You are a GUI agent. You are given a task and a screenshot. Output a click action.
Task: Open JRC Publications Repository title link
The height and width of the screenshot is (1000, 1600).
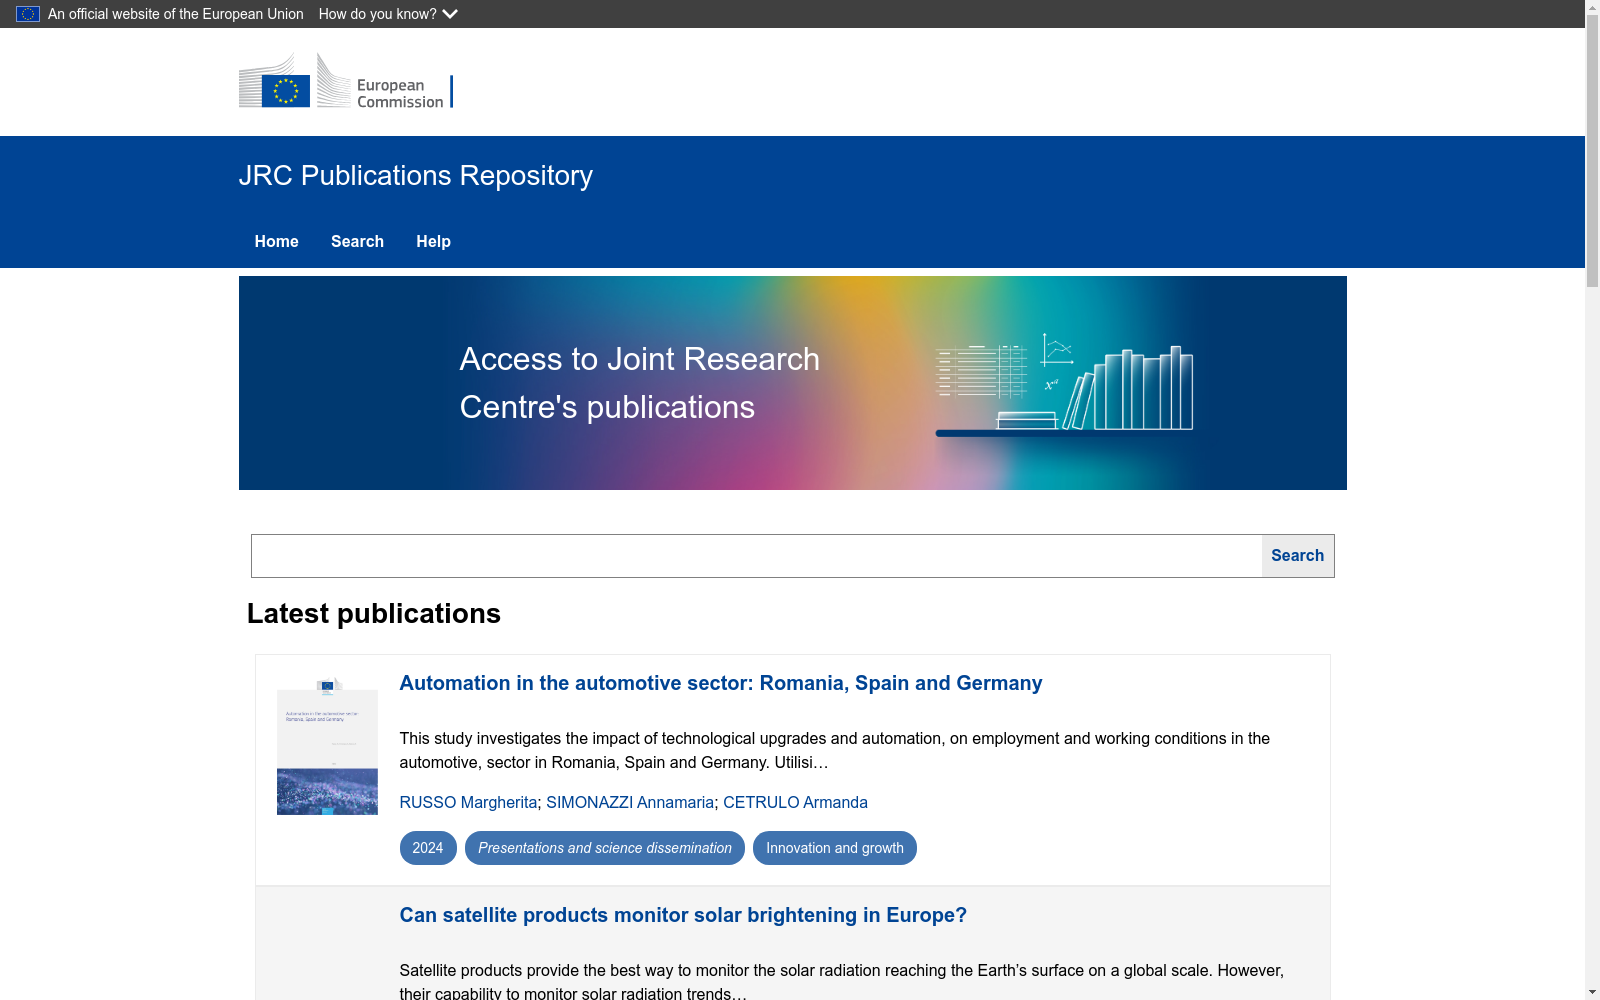pyautogui.click(x=416, y=176)
